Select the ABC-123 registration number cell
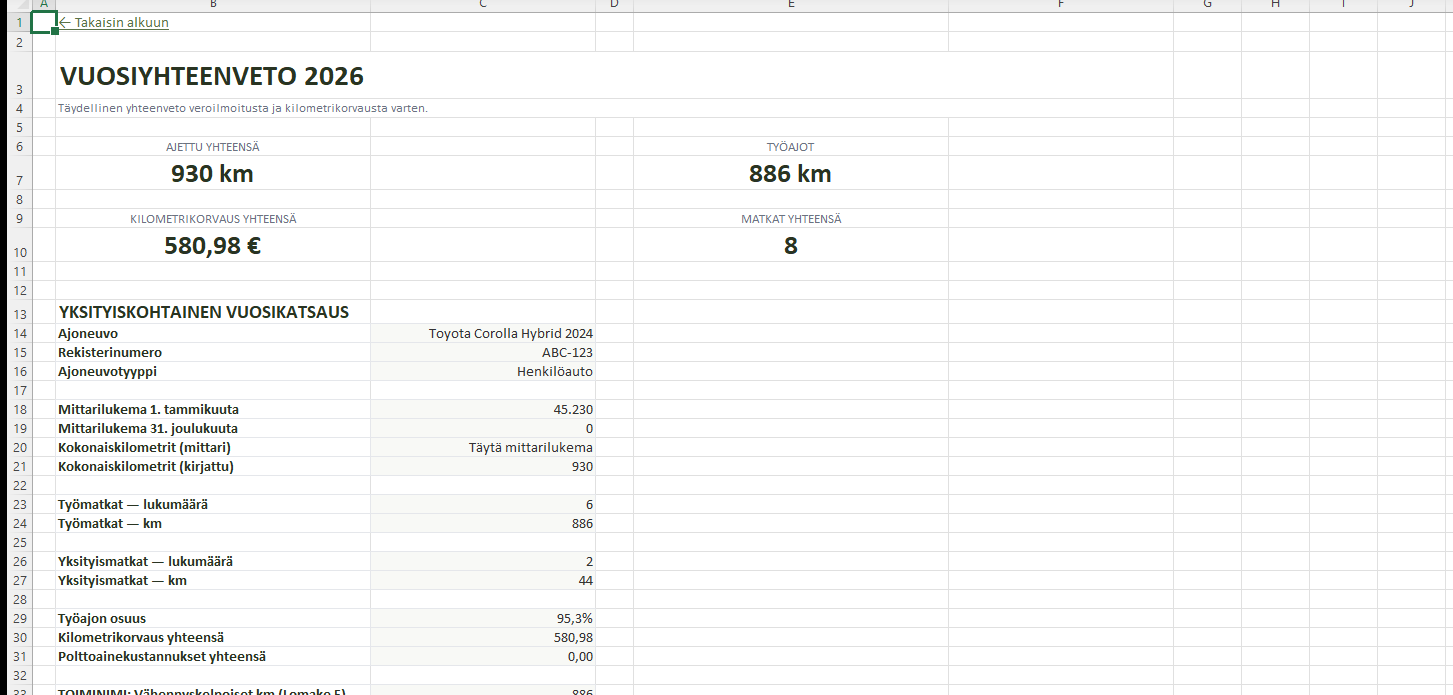This screenshot has height=695, width=1453. coord(567,353)
